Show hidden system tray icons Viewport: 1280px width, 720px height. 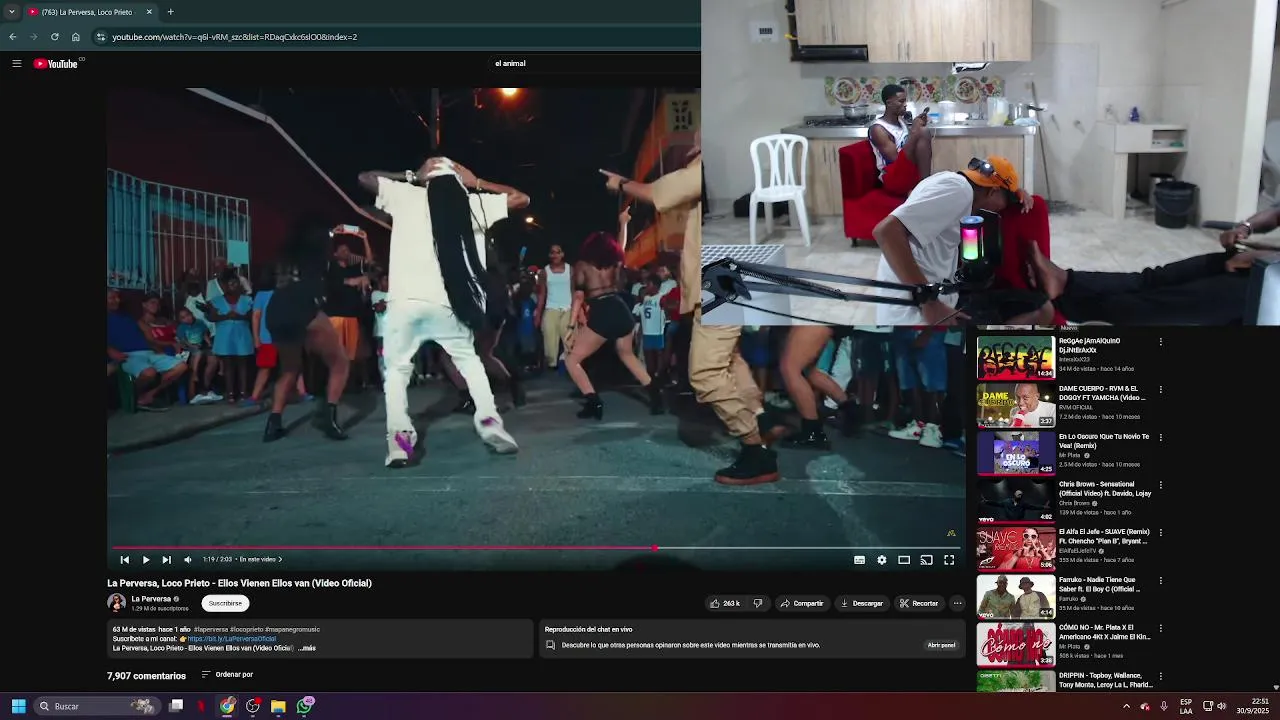point(1126,706)
